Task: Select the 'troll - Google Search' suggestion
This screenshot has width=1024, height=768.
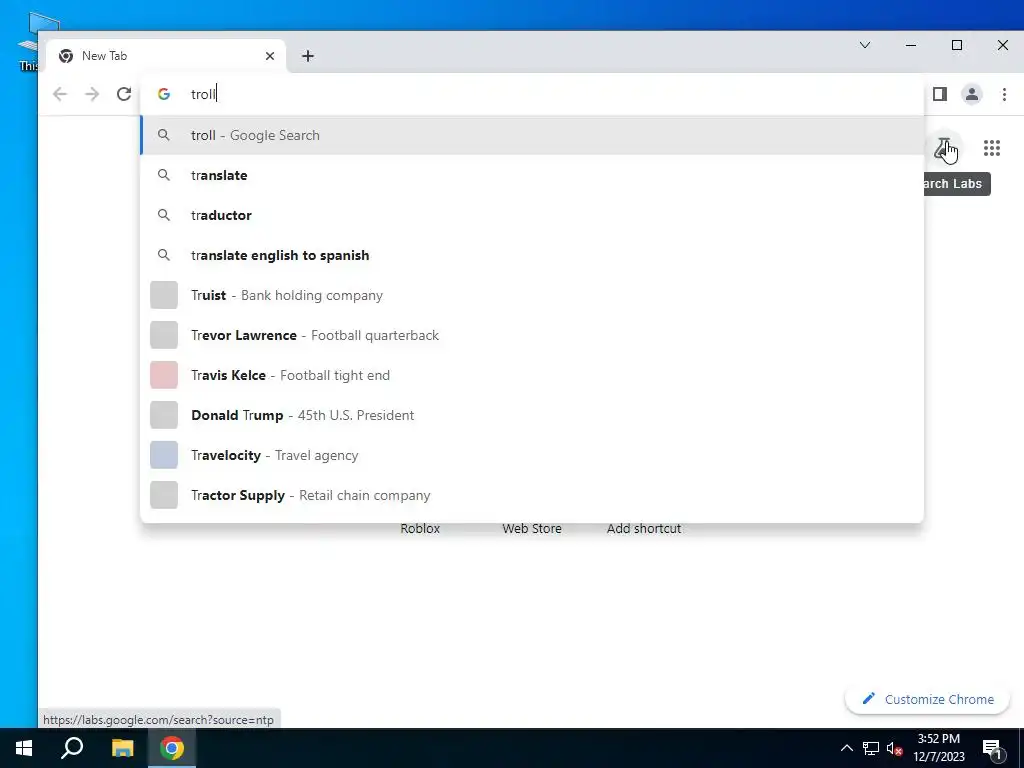Action: (532, 135)
